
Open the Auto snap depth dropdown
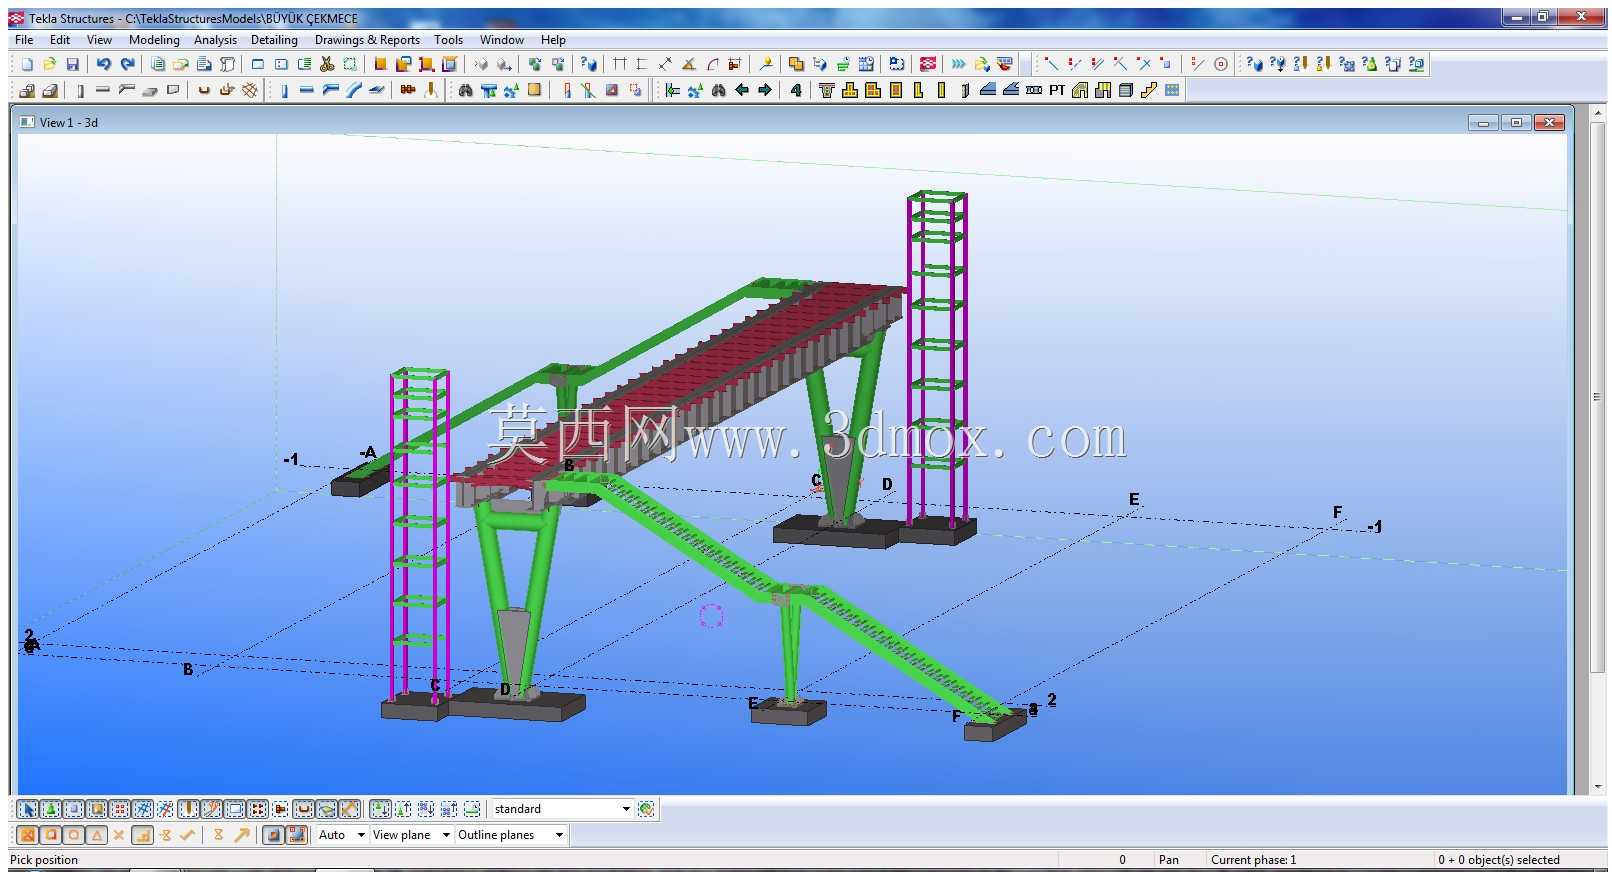coord(361,835)
